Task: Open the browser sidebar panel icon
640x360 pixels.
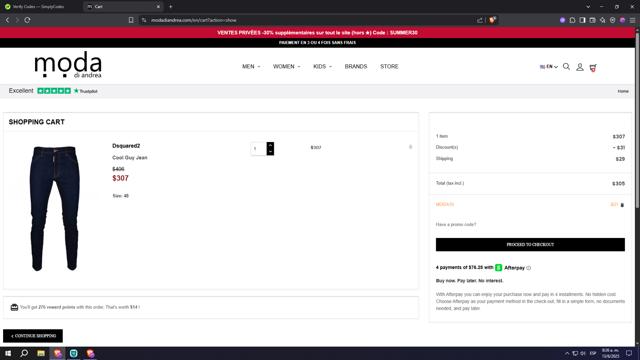Action: pos(582,20)
